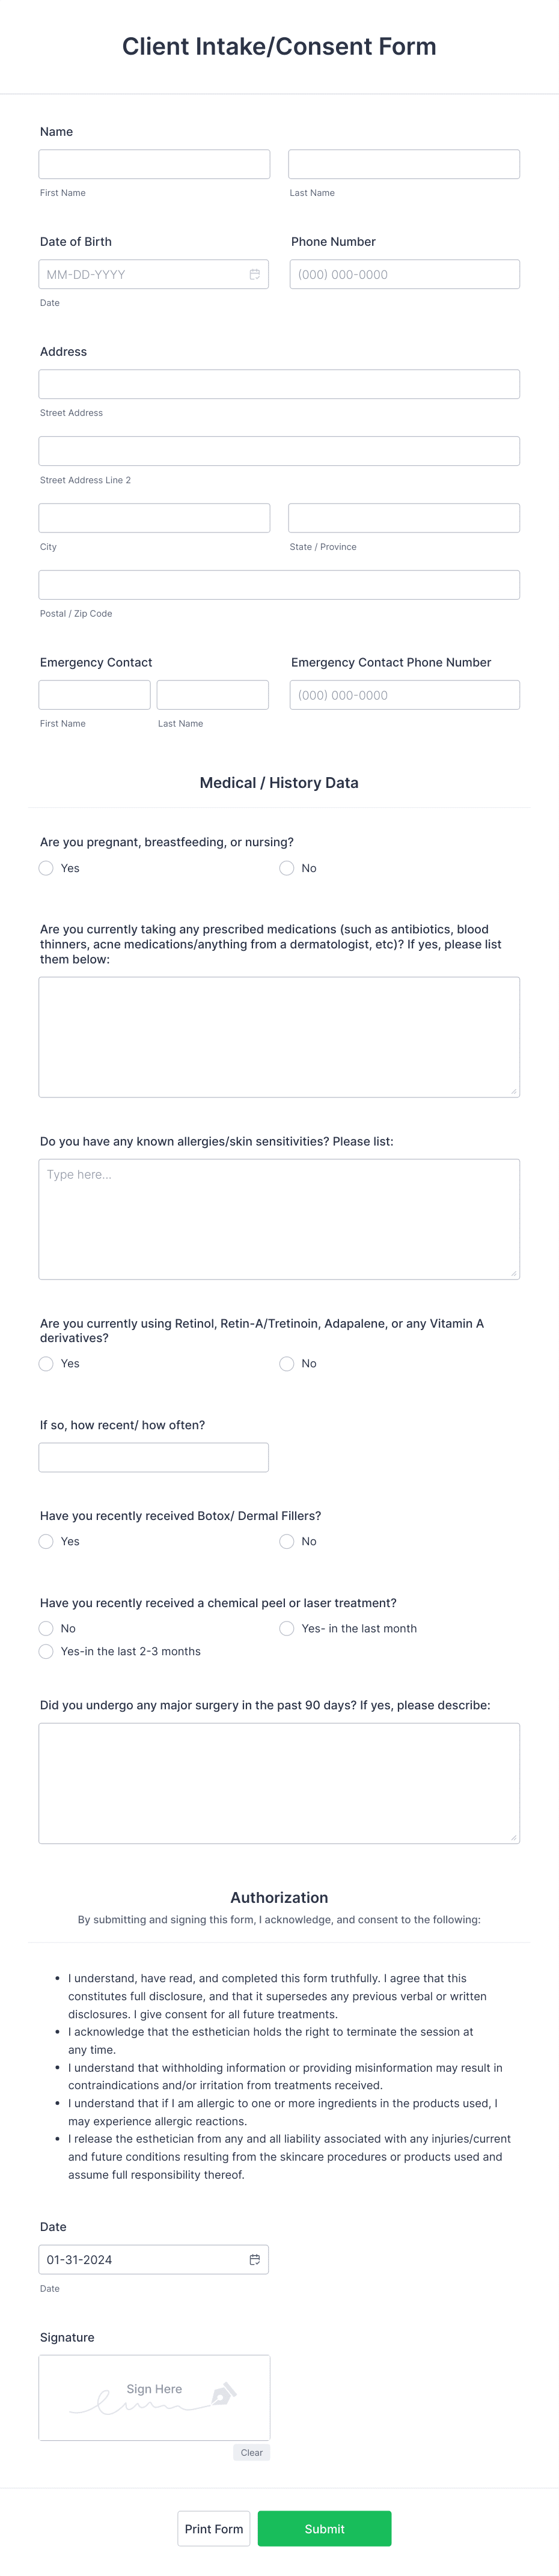Clear the signature
This screenshot has height=2576, width=559.
(251, 2452)
